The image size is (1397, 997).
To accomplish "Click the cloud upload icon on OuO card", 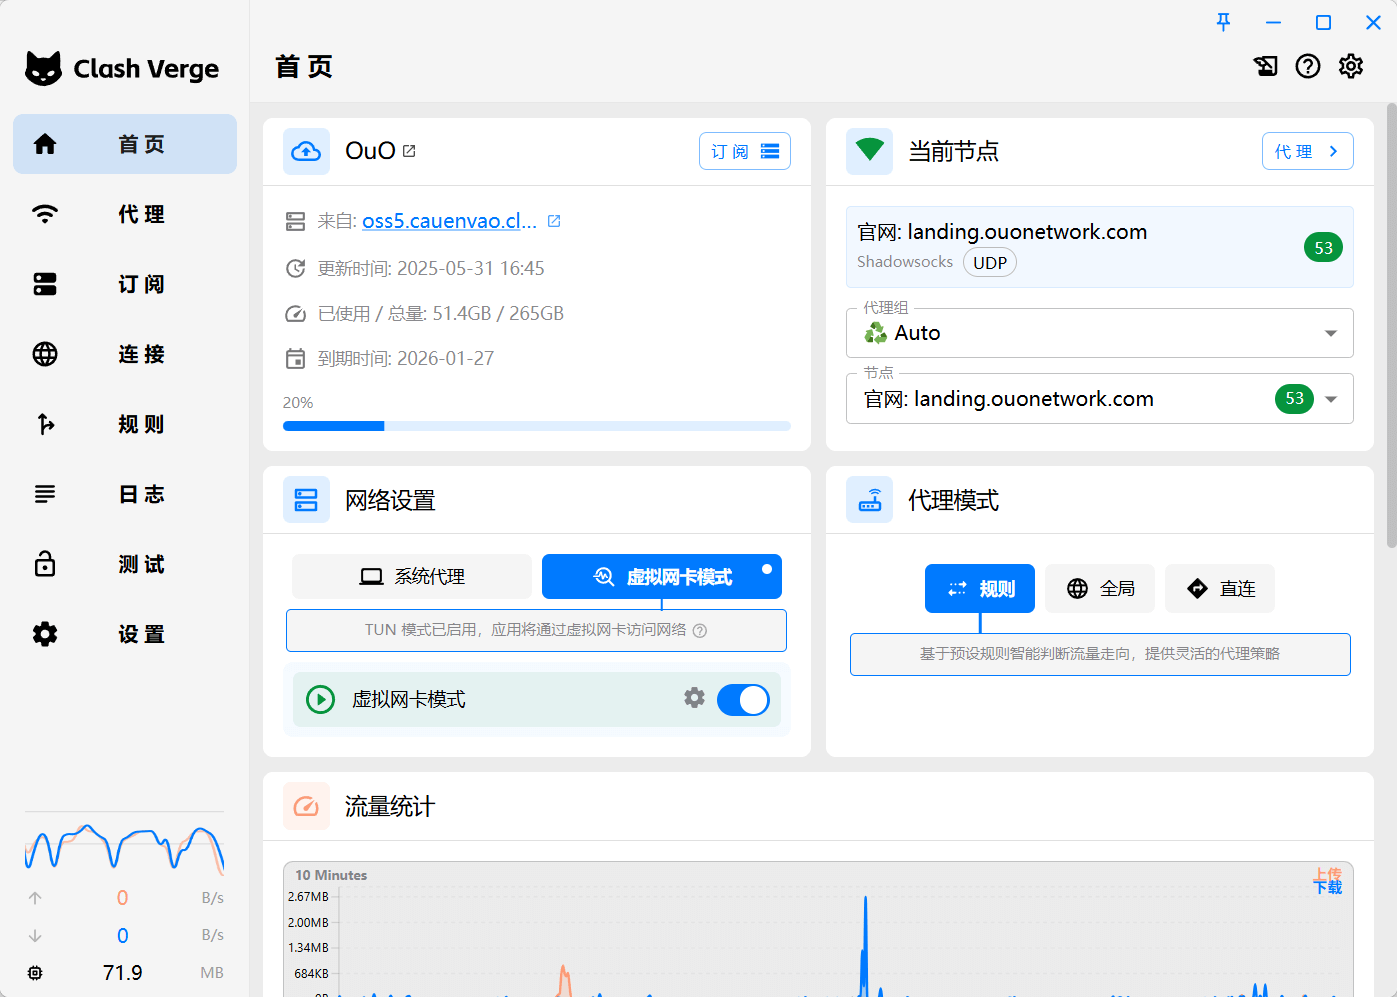I will [306, 151].
